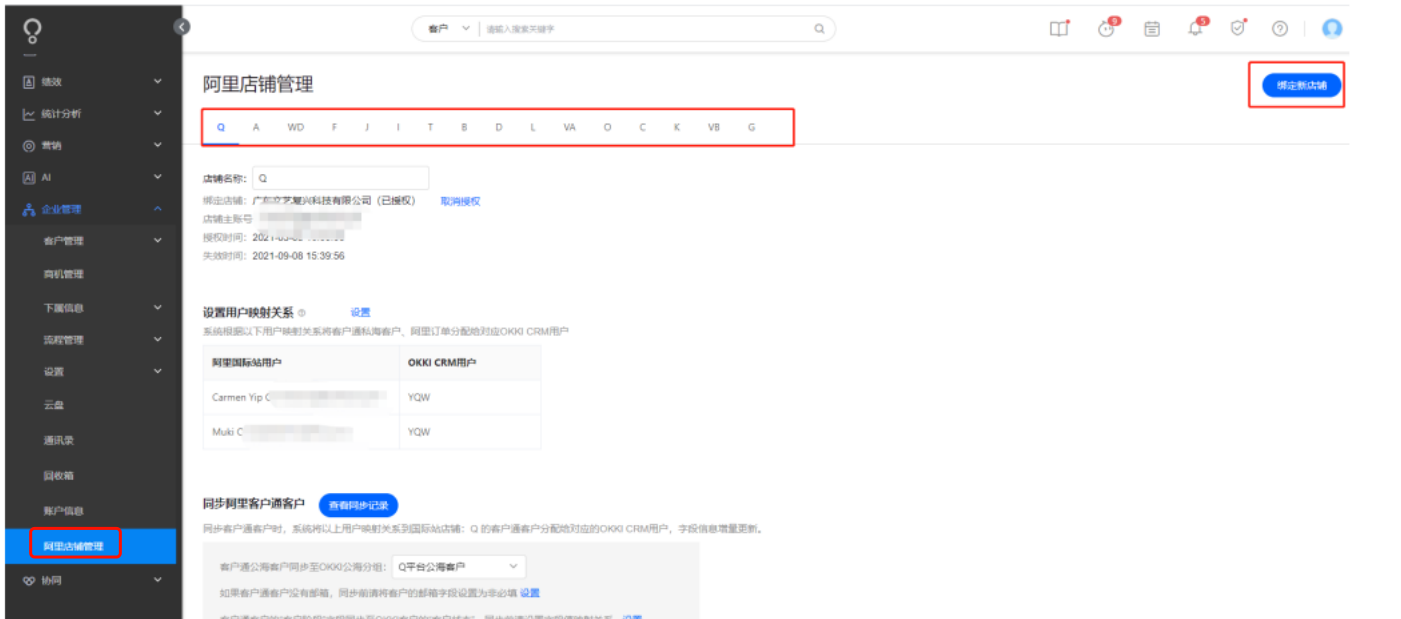
Task: Click the 取消授权 link
Action: (x=460, y=201)
